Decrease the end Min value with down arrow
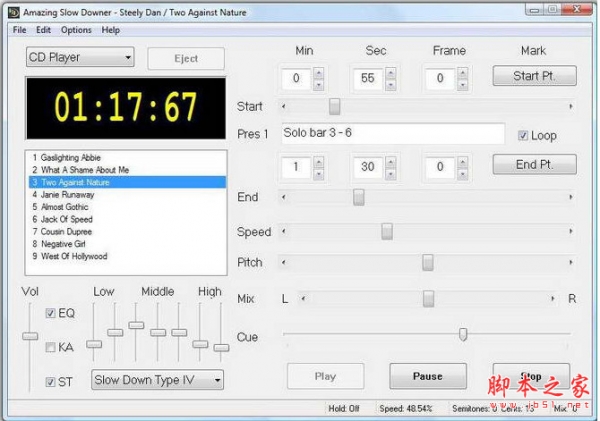600x421 pixels. [x=318, y=174]
